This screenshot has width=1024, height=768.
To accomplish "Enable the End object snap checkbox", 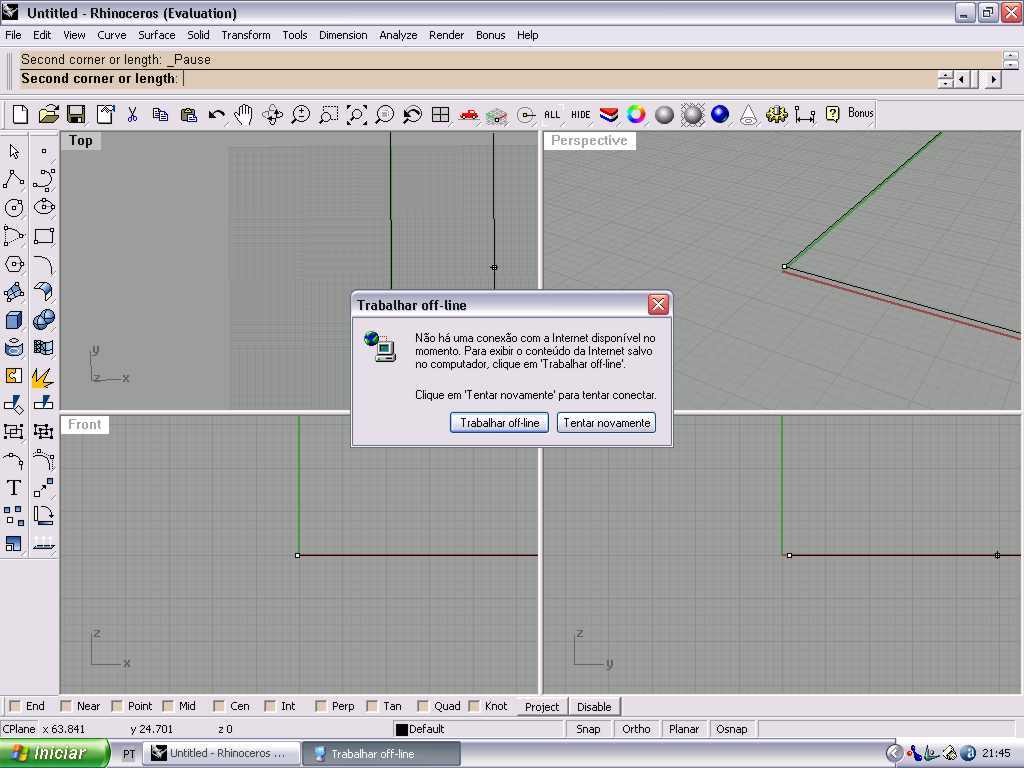I will [x=14, y=706].
